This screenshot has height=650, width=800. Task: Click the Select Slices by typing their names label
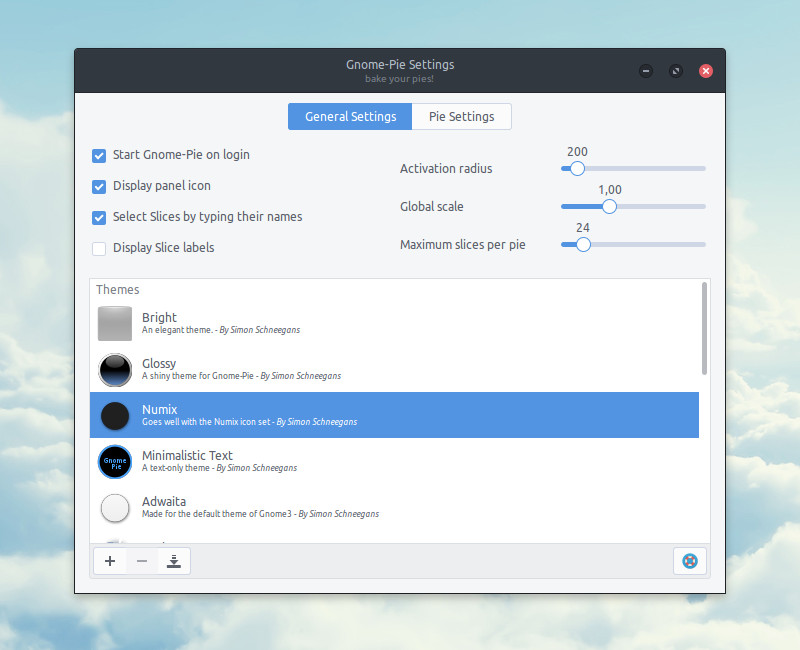208,217
